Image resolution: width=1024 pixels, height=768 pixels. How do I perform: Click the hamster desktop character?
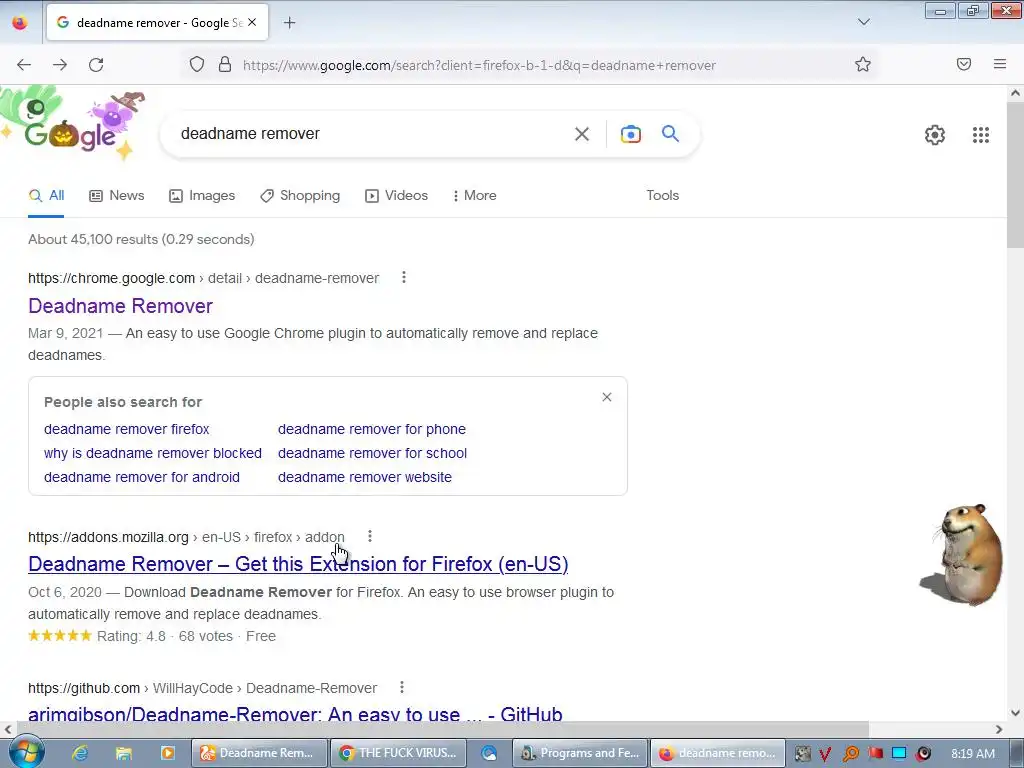961,555
